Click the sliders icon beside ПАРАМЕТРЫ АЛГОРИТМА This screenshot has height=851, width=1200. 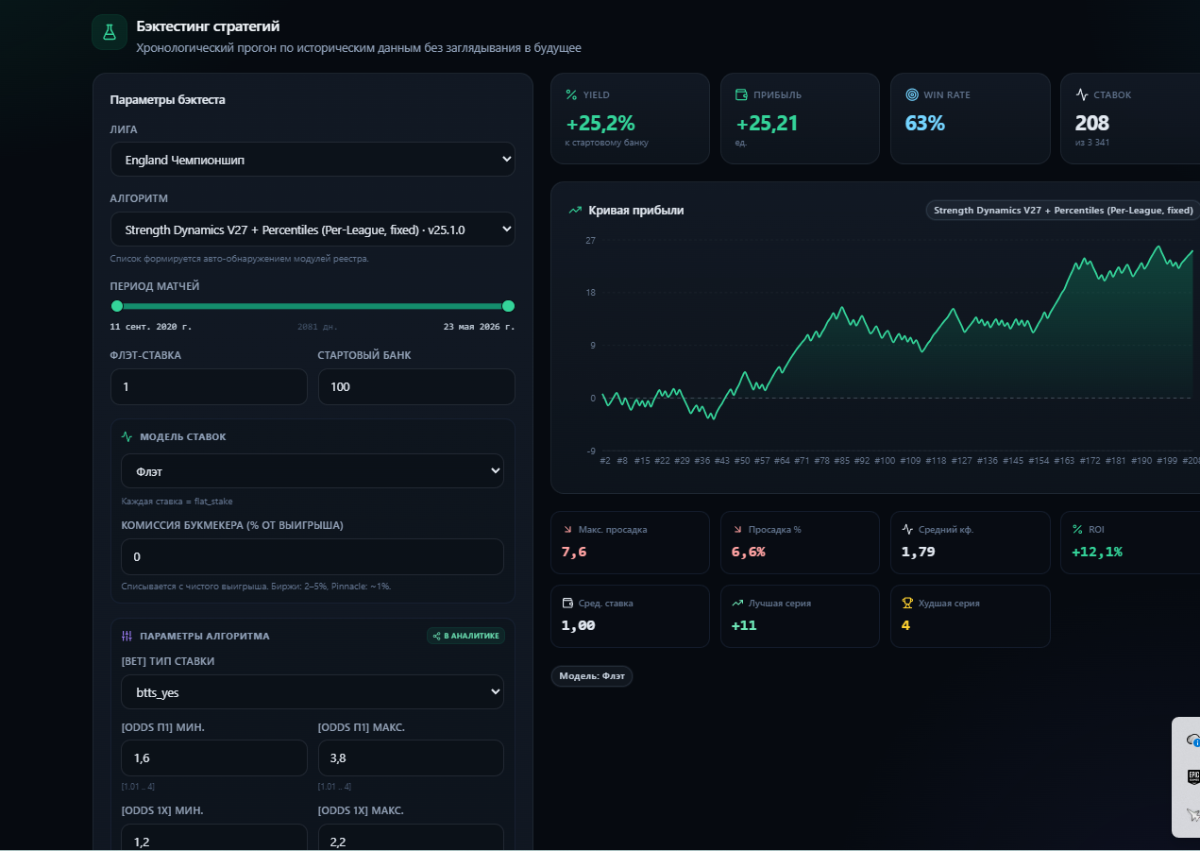[x=127, y=636]
